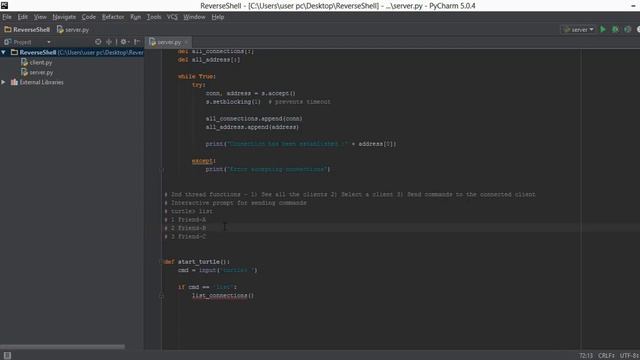Collapse the ReverseShell project root node
This screenshot has width=640, height=360.
click(x=4, y=53)
